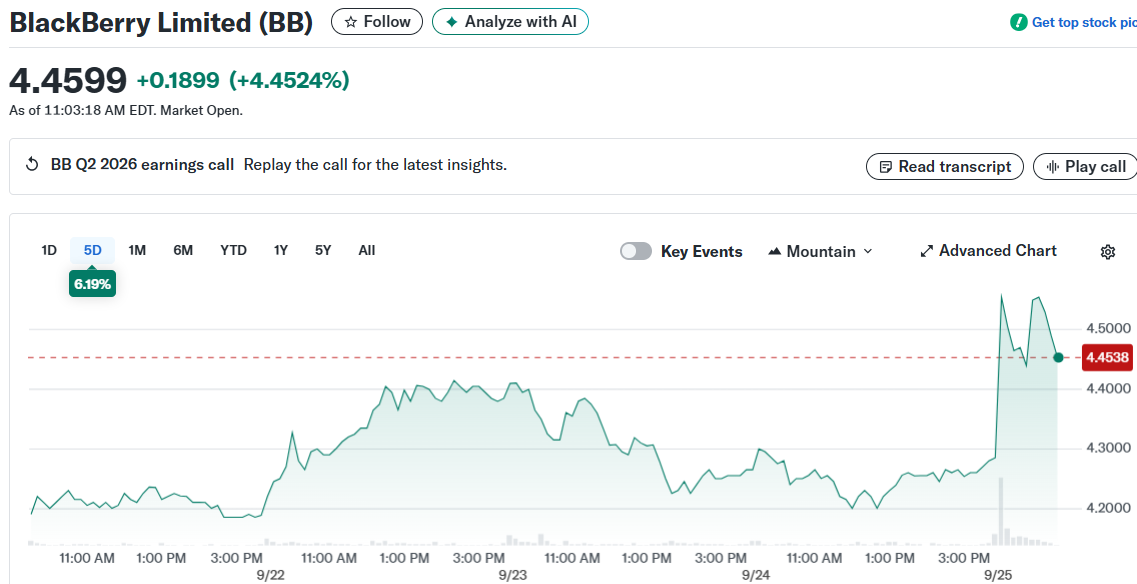Click the 9/23 date label on the axis
The width and height of the screenshot is (1137, 584).
[513, 575]
